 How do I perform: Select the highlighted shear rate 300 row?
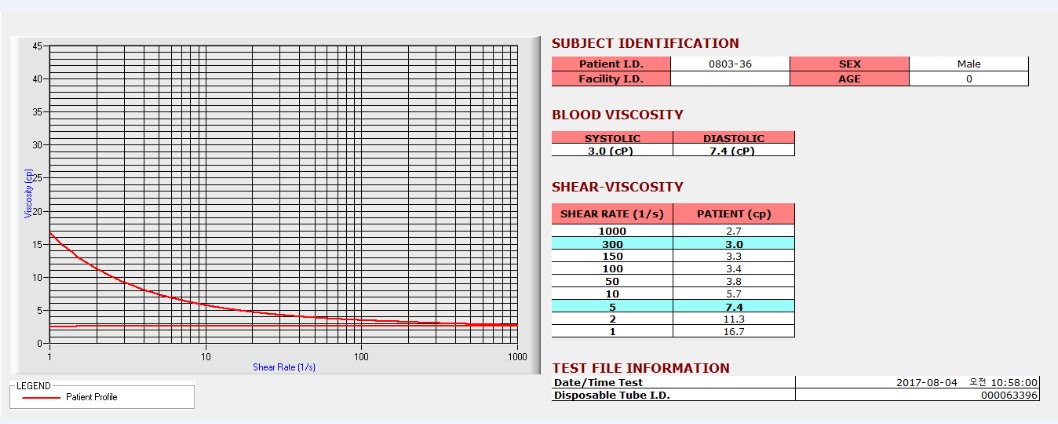click(x=673, y=244)
